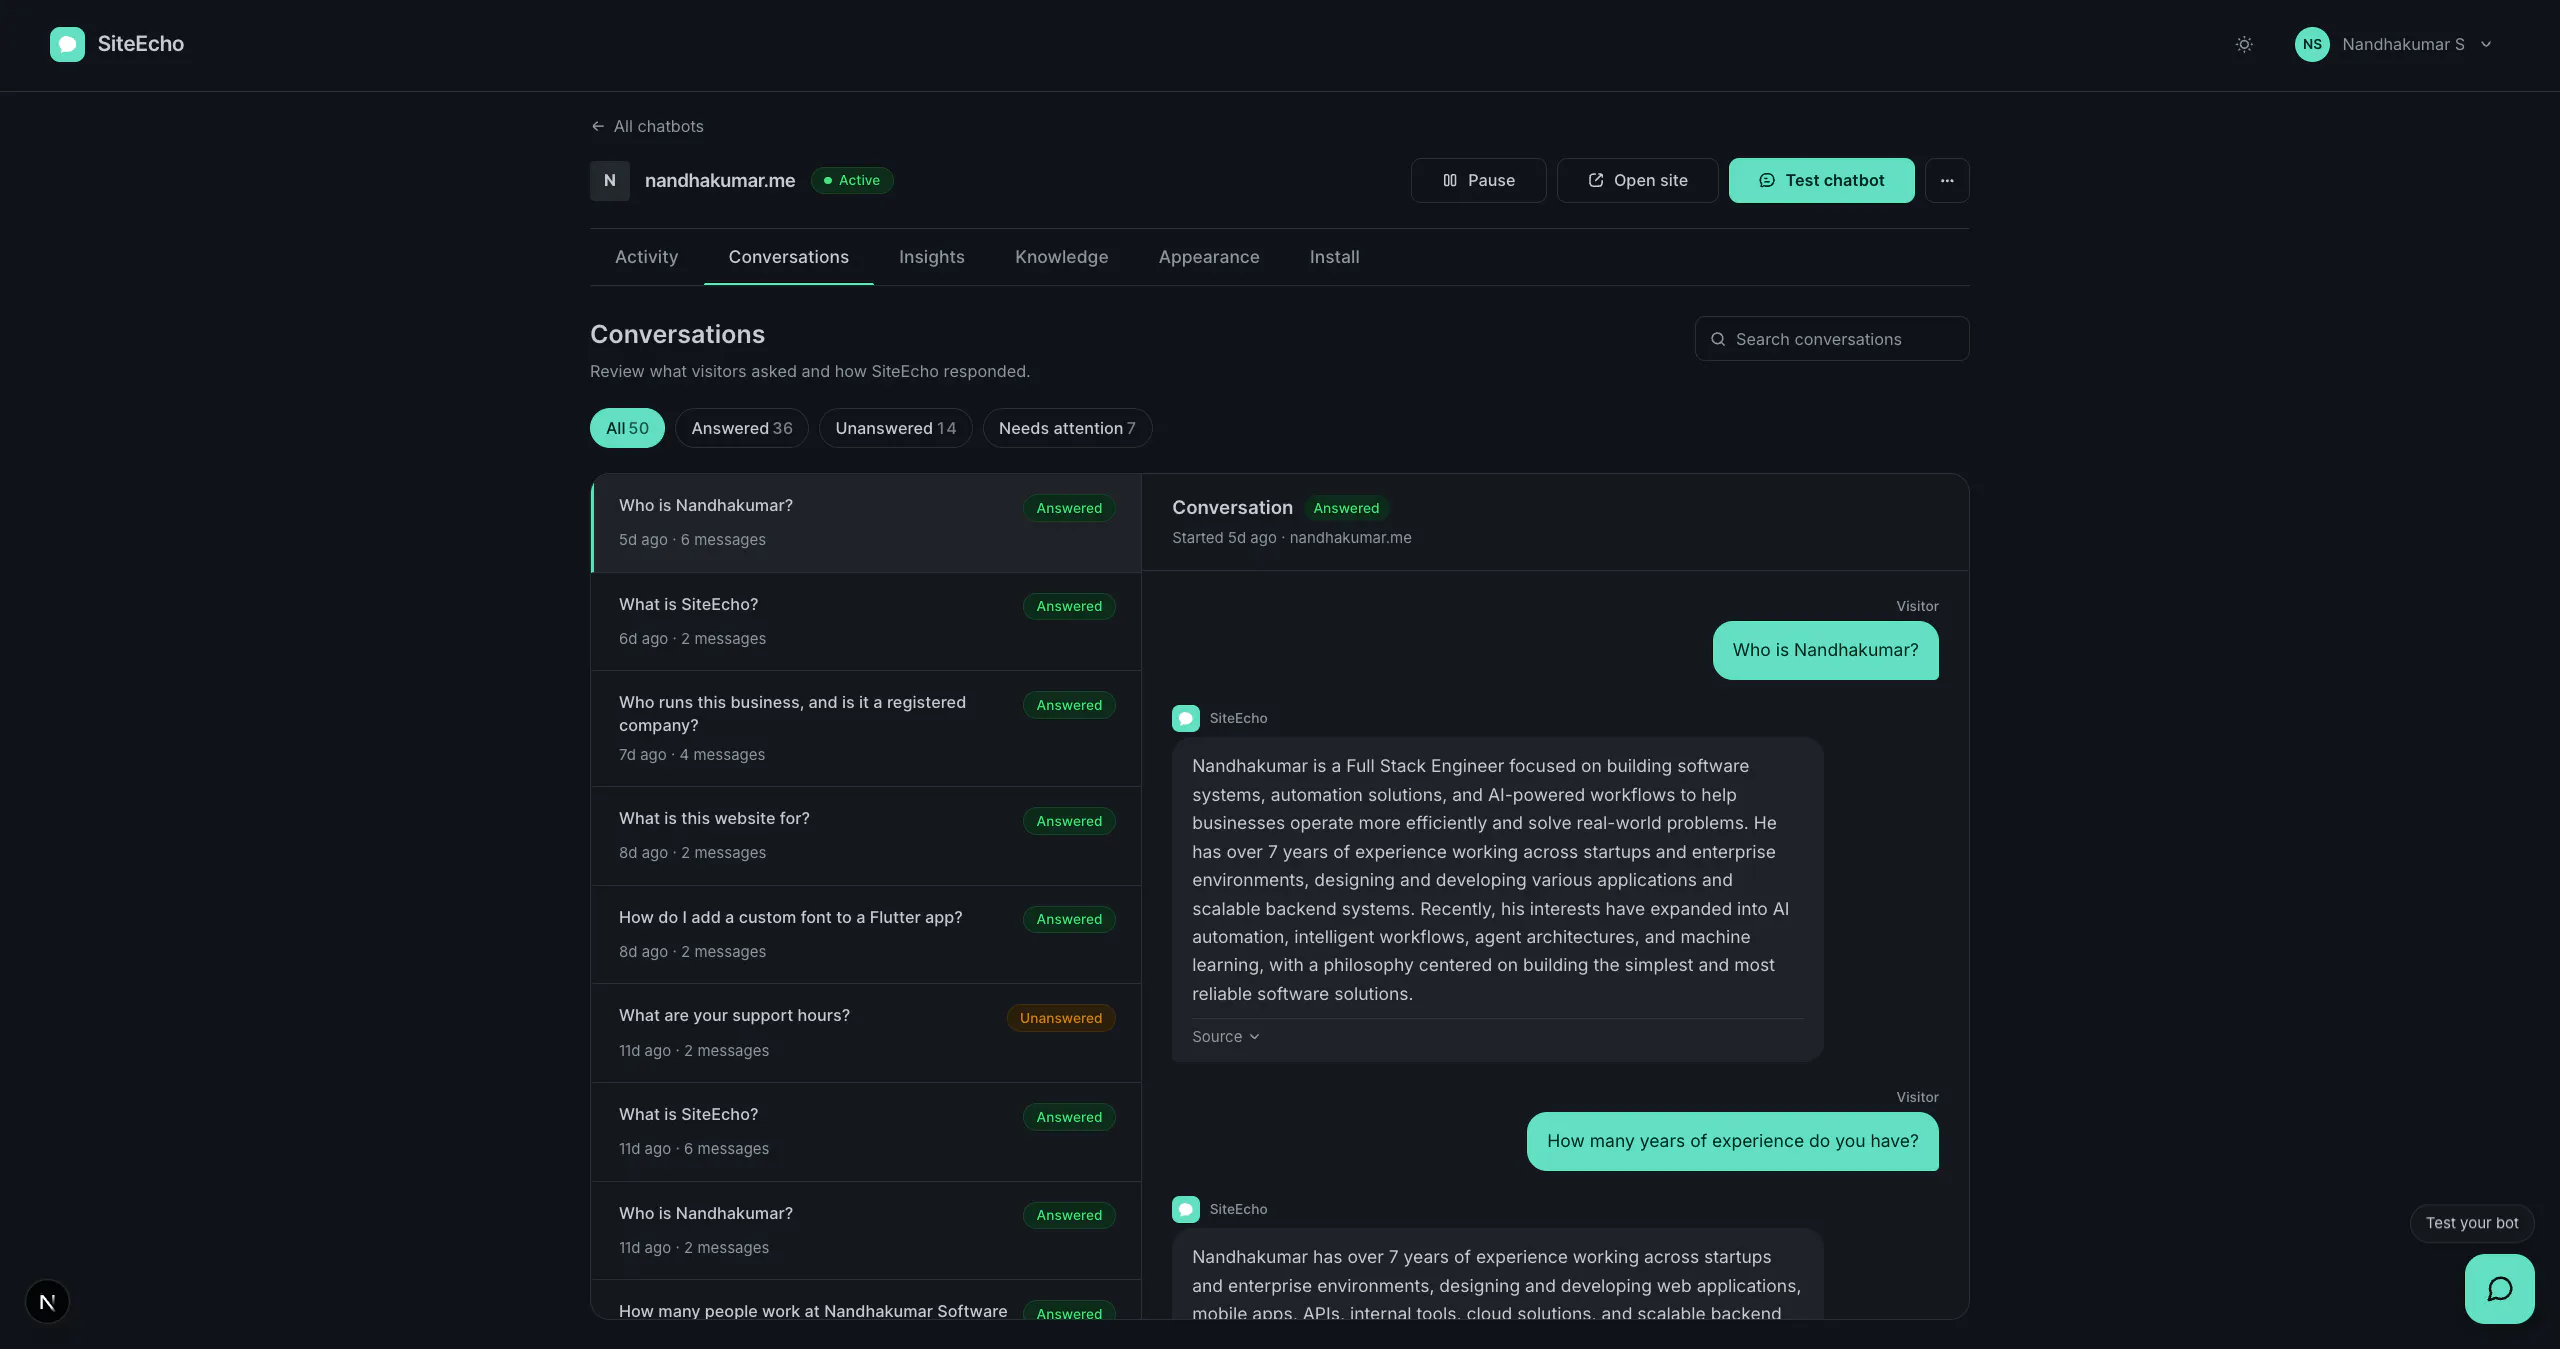2560x1349 pixels.
Task: Click the pause icon in Pause button
Action: point(1450,181)
